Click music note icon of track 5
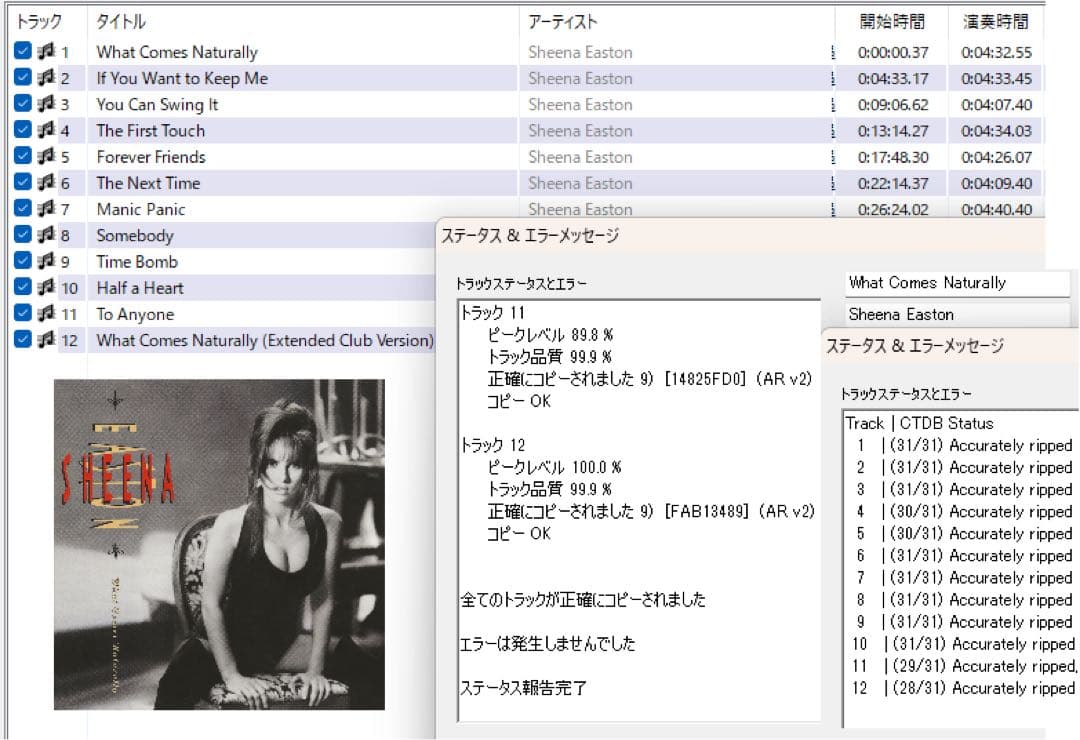Image resolution: width=1080 pixels, height=740 pixels. point(46,156)
